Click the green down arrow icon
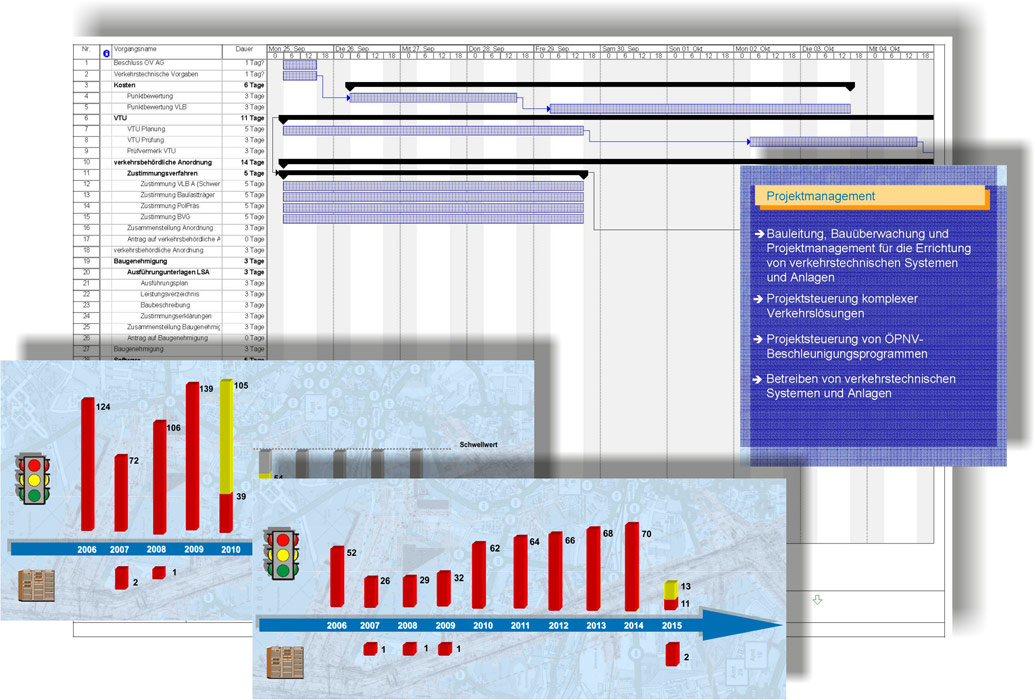Screen dimensions: 1035x700 [817, 600]
